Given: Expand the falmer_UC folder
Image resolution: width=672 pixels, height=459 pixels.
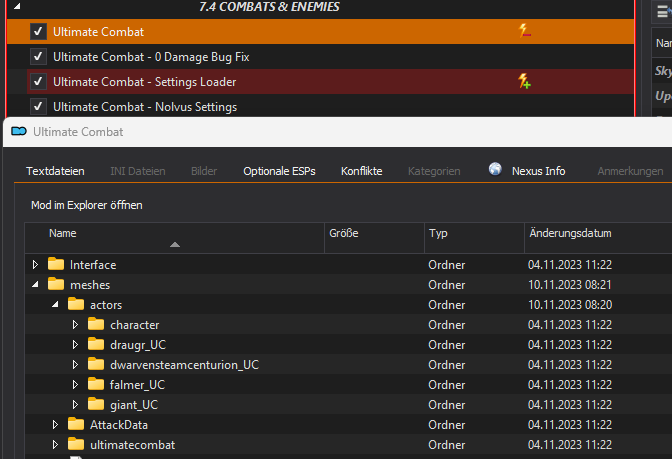Looking at the screenshot, I should click(75, 384).
